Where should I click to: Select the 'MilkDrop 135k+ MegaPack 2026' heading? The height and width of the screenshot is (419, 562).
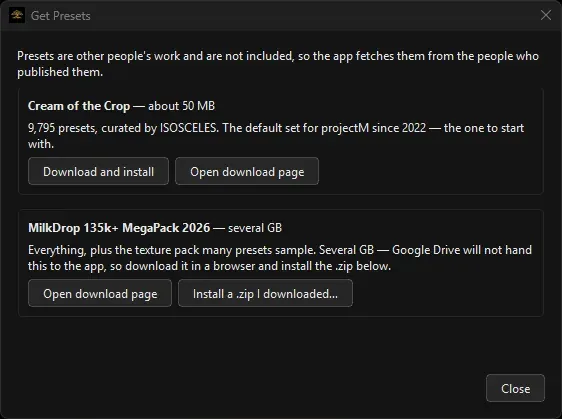tap(119, 228)
